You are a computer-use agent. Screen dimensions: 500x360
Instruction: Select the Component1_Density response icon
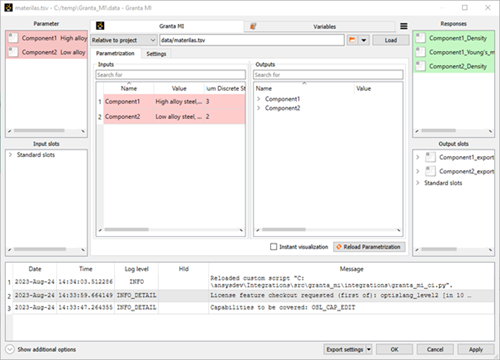pos(421,38)
